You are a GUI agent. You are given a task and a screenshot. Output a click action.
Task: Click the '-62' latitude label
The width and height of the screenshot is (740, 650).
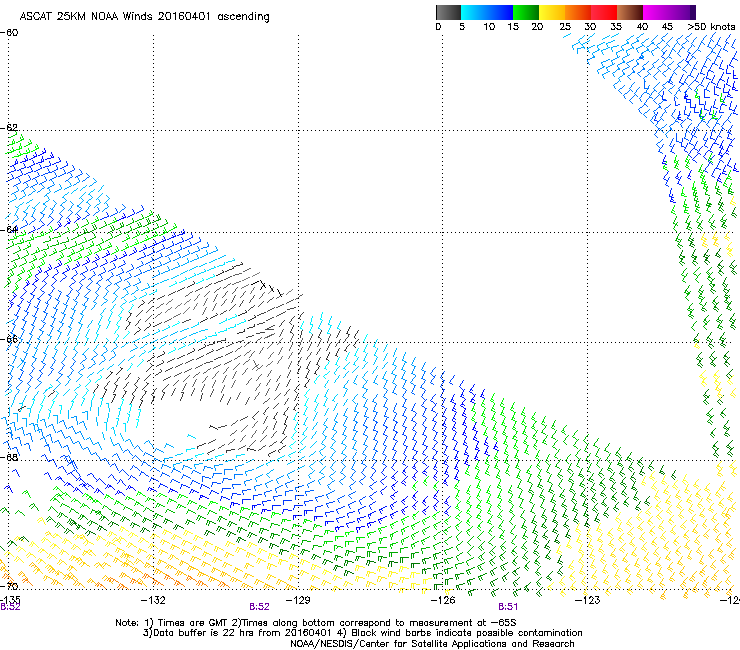(x=9, y=128)
